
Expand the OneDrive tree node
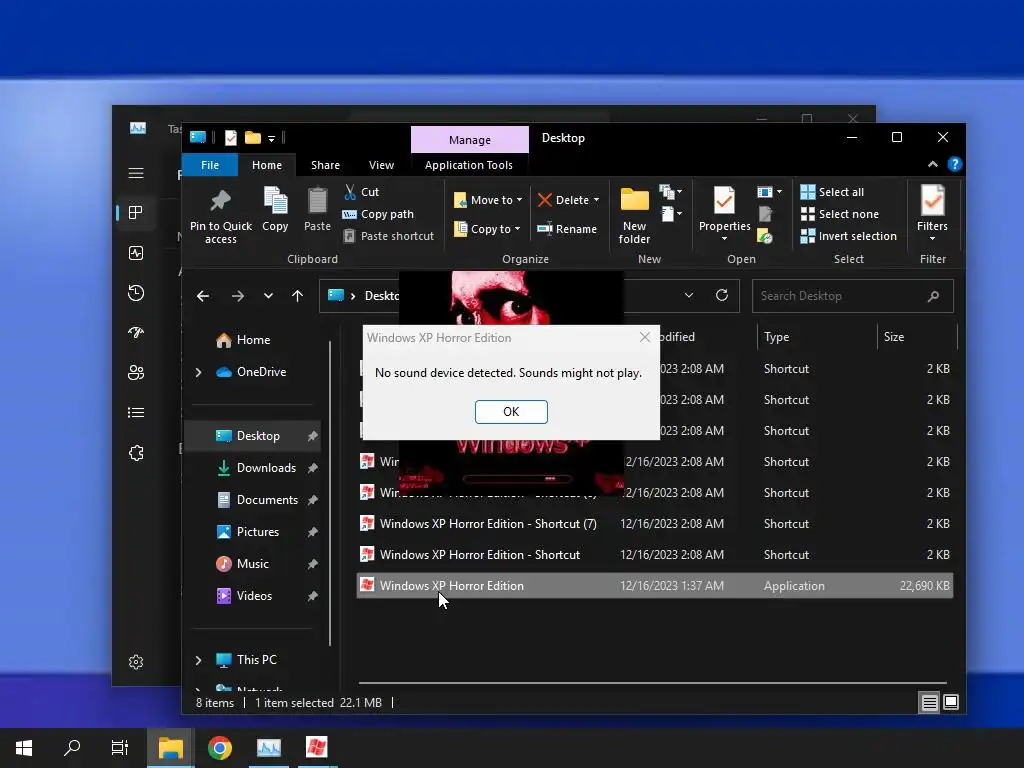point(199,372)
